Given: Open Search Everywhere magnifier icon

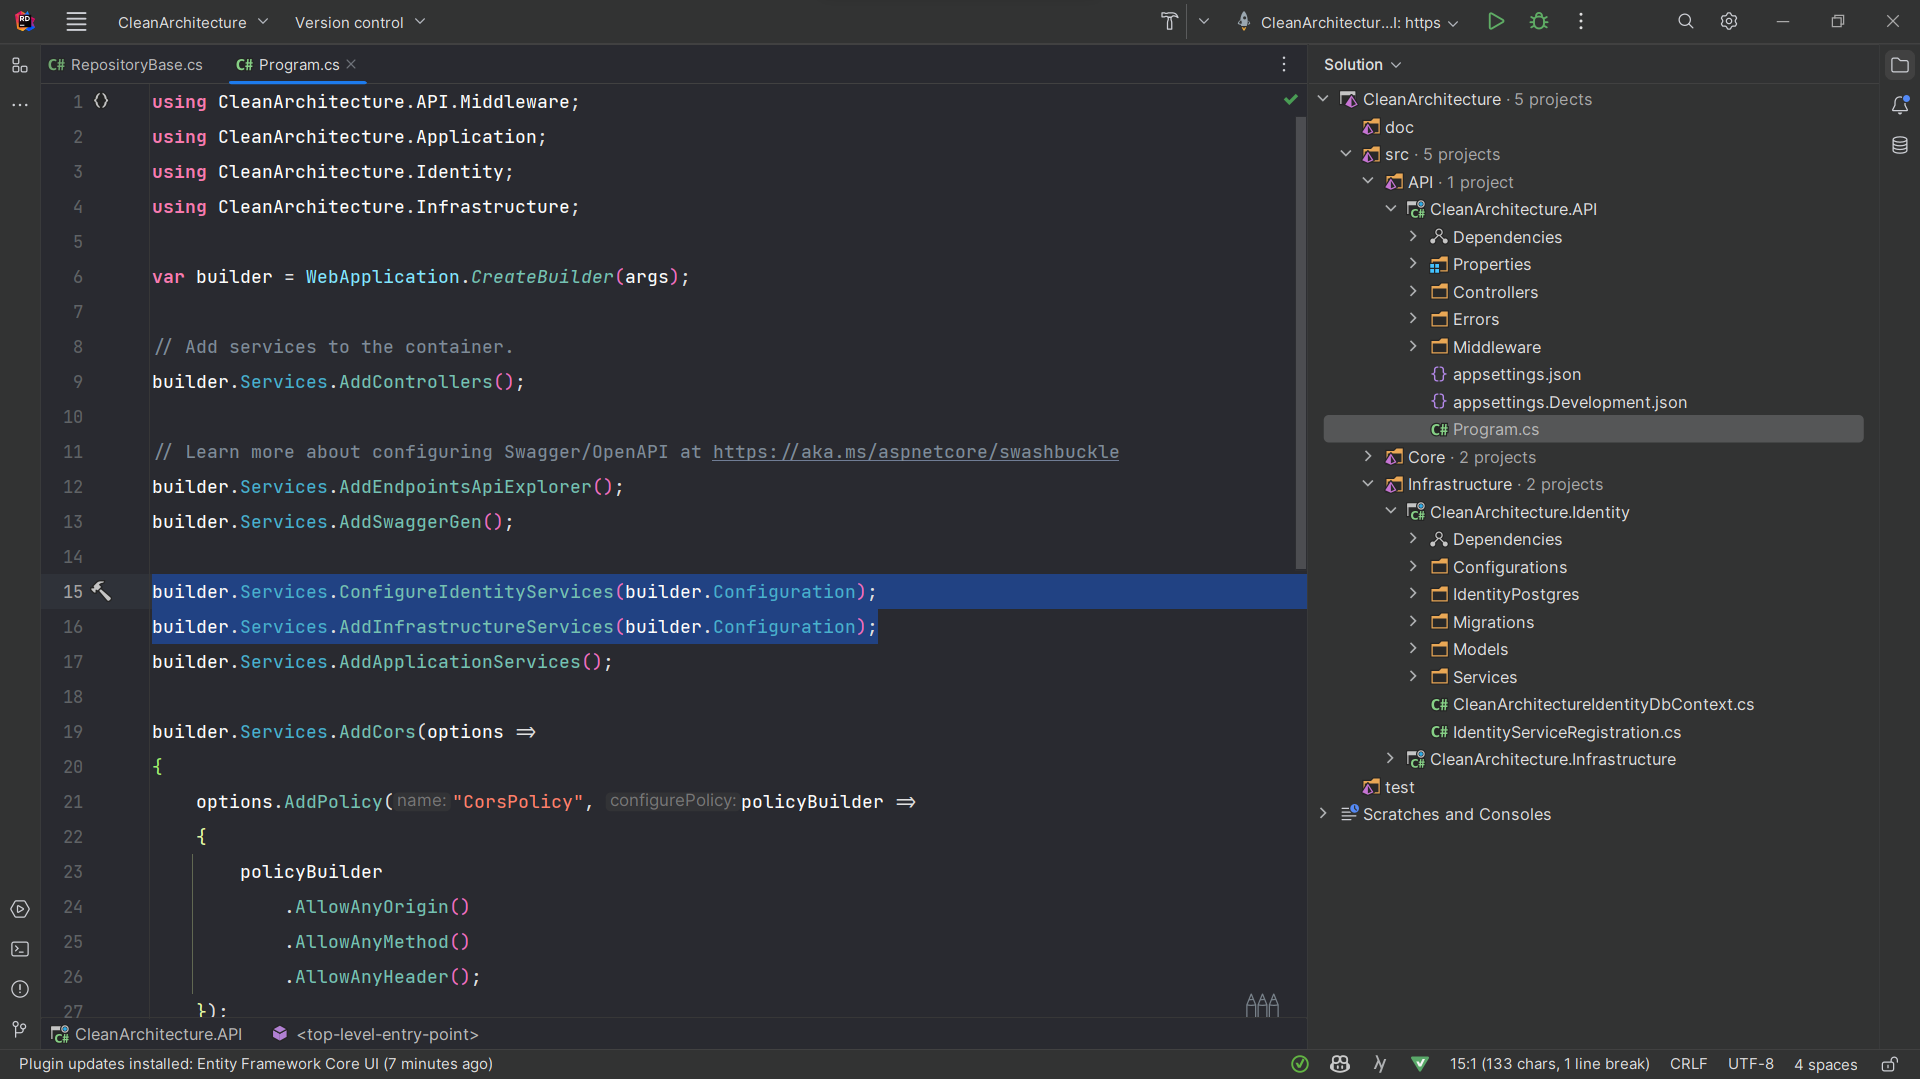Looking at the screenshot, I should point(1685,22).
